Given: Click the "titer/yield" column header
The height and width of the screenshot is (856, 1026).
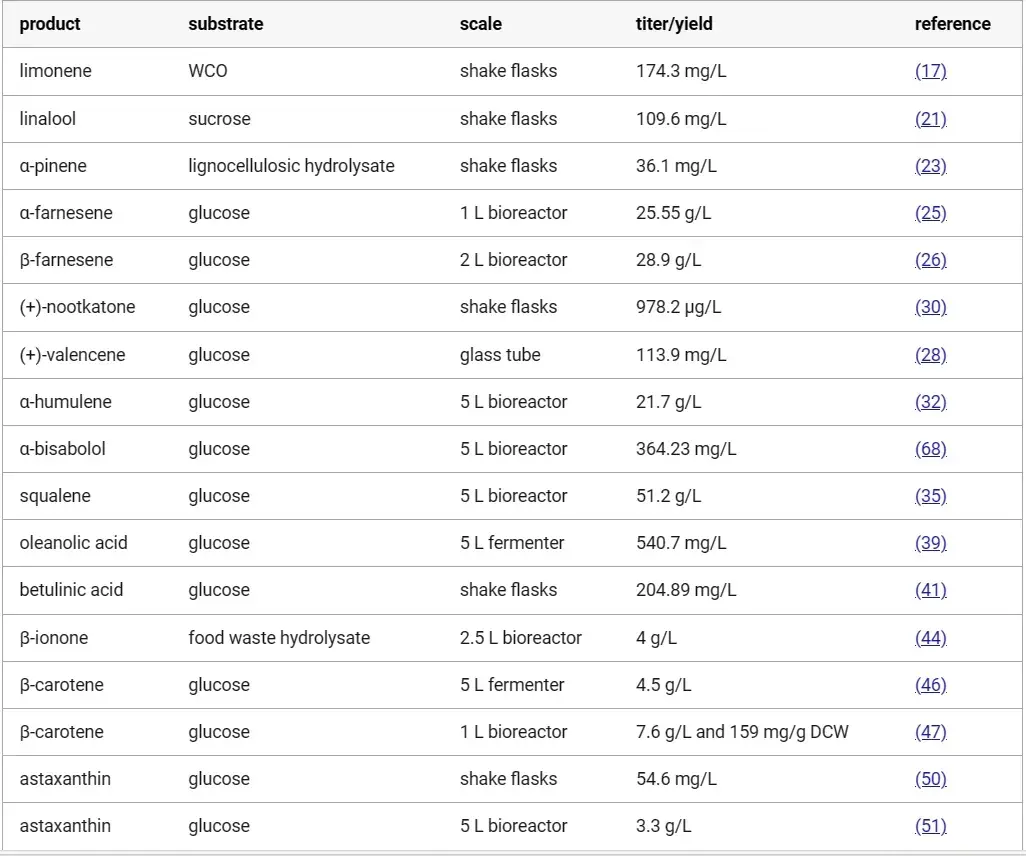Looking at the screenshot, I should point(674,24).
